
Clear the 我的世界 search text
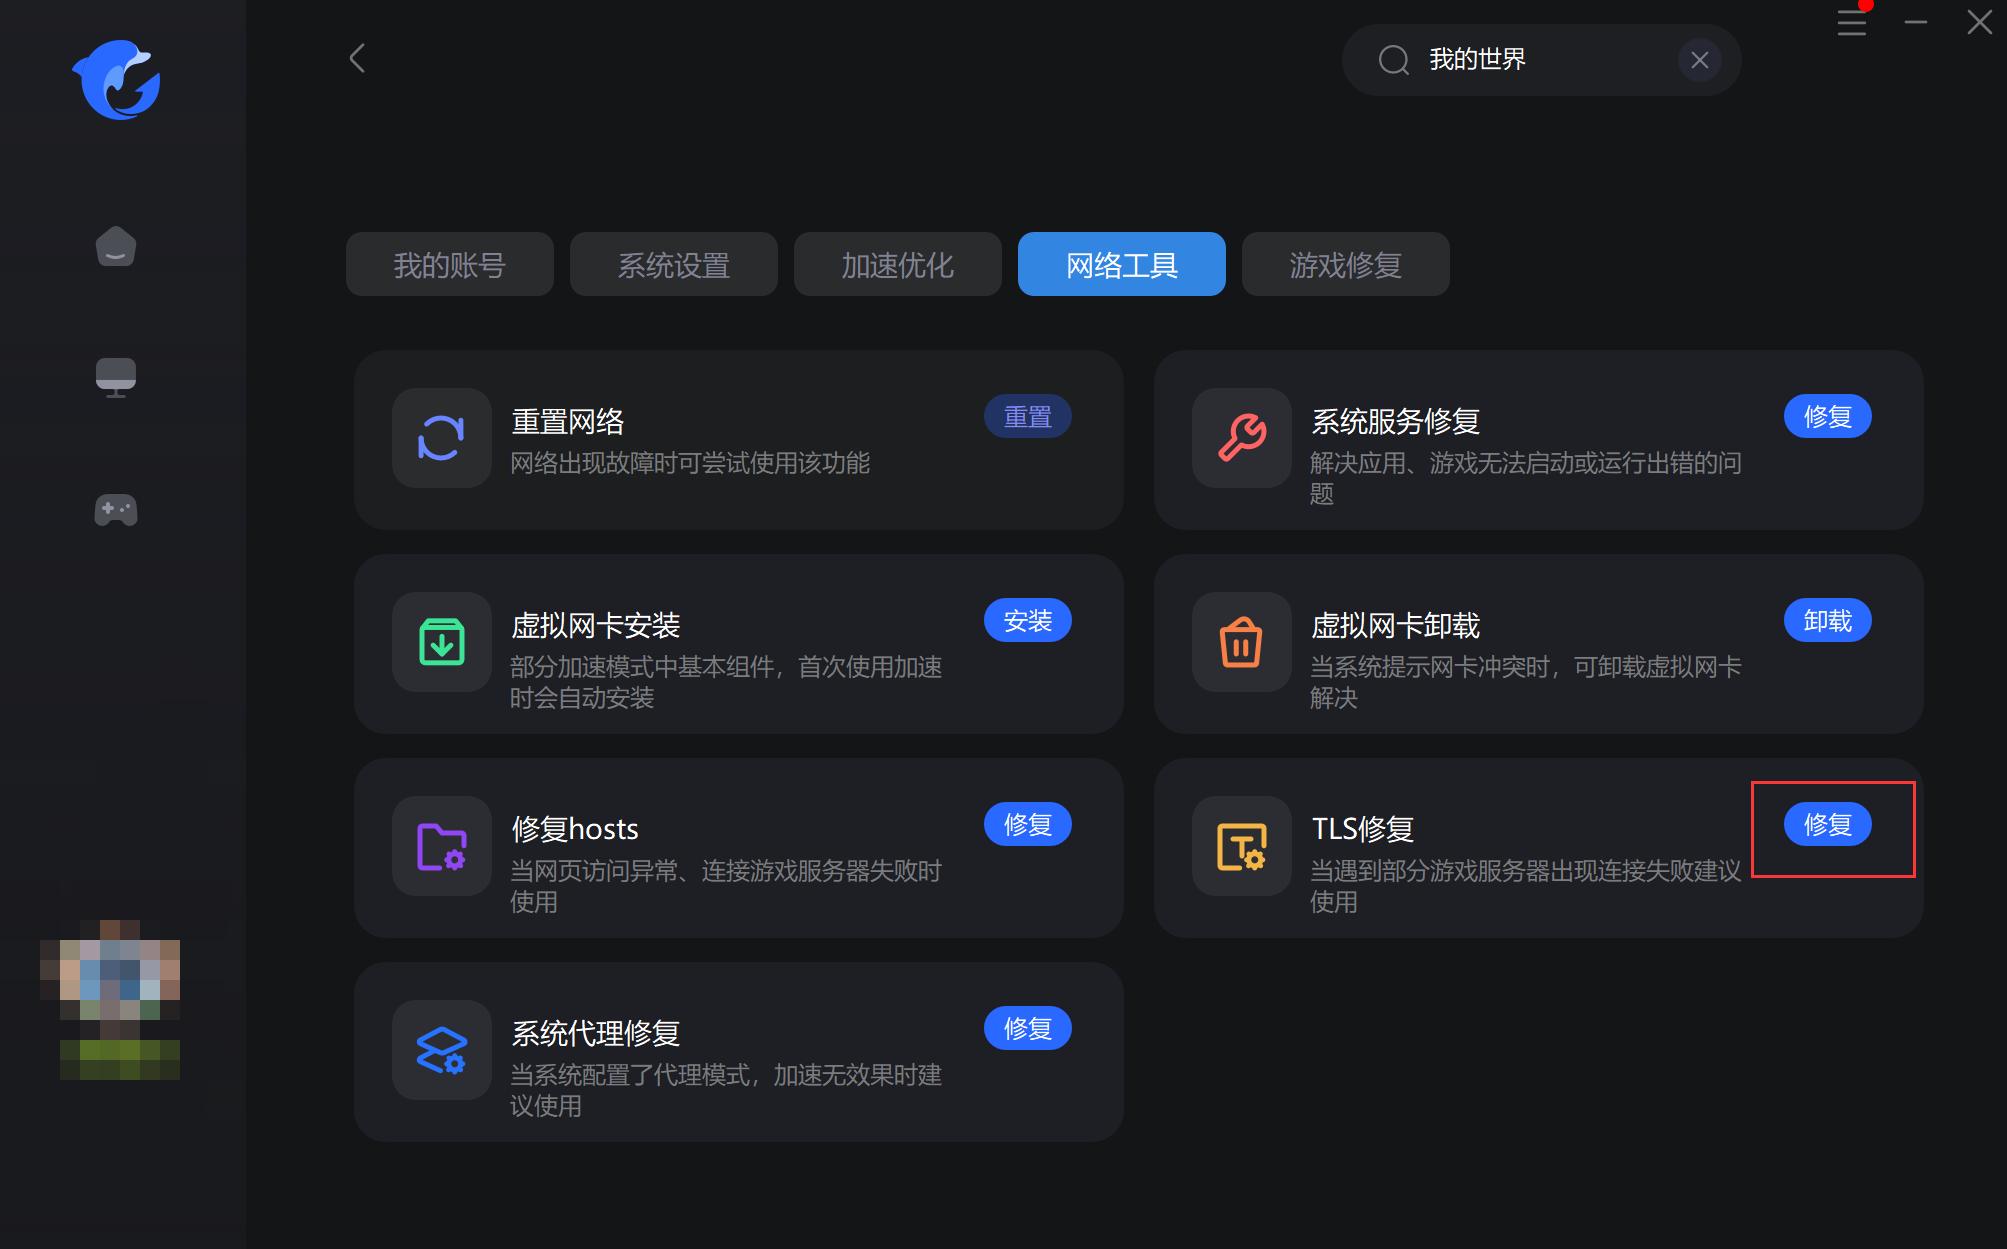pyautogui.click(x=1700, y=60)
